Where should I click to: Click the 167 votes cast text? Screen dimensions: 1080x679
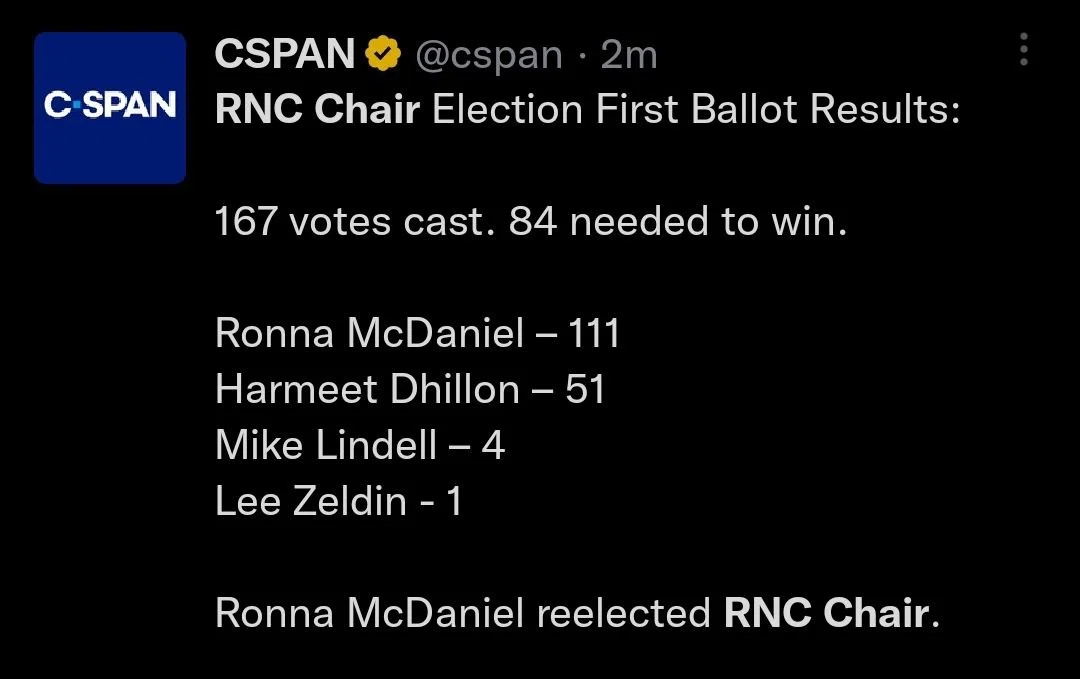(x=355, y=222)
